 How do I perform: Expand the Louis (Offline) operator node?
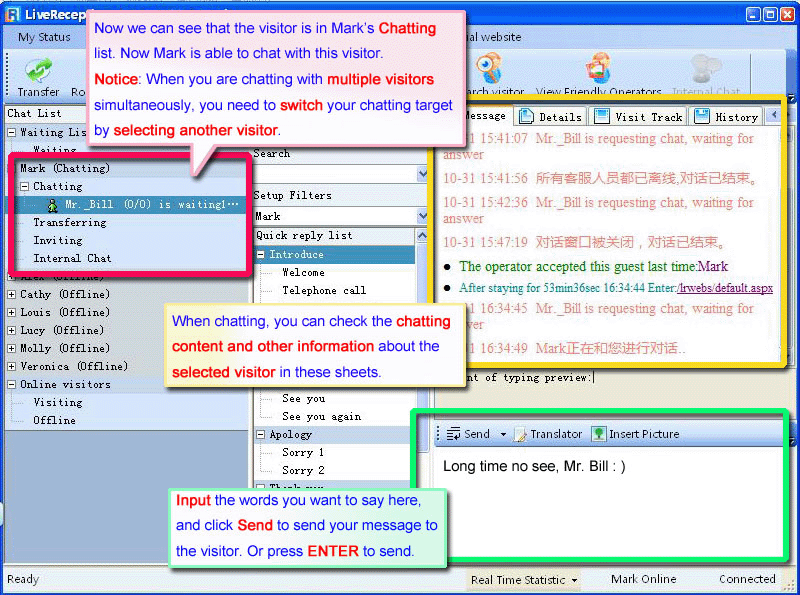click(12, 312)
